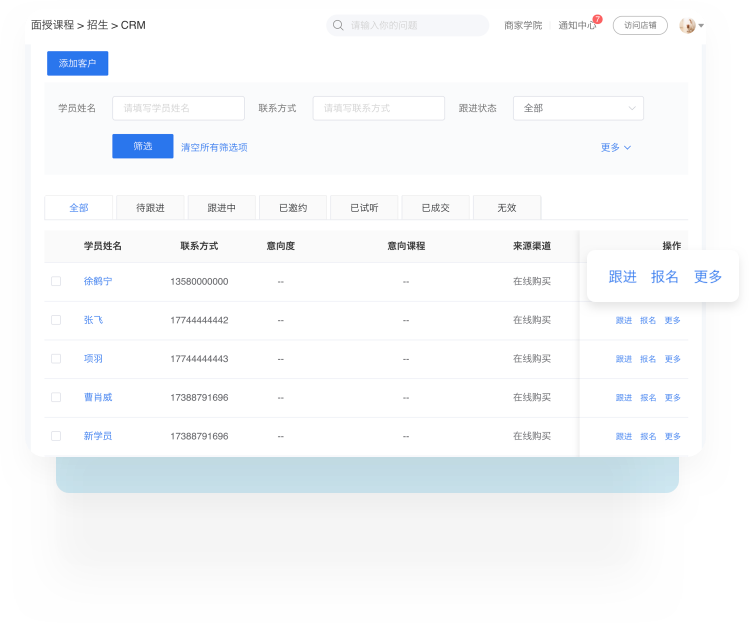Switch to the 待跟进 tab

click(150, 208)
